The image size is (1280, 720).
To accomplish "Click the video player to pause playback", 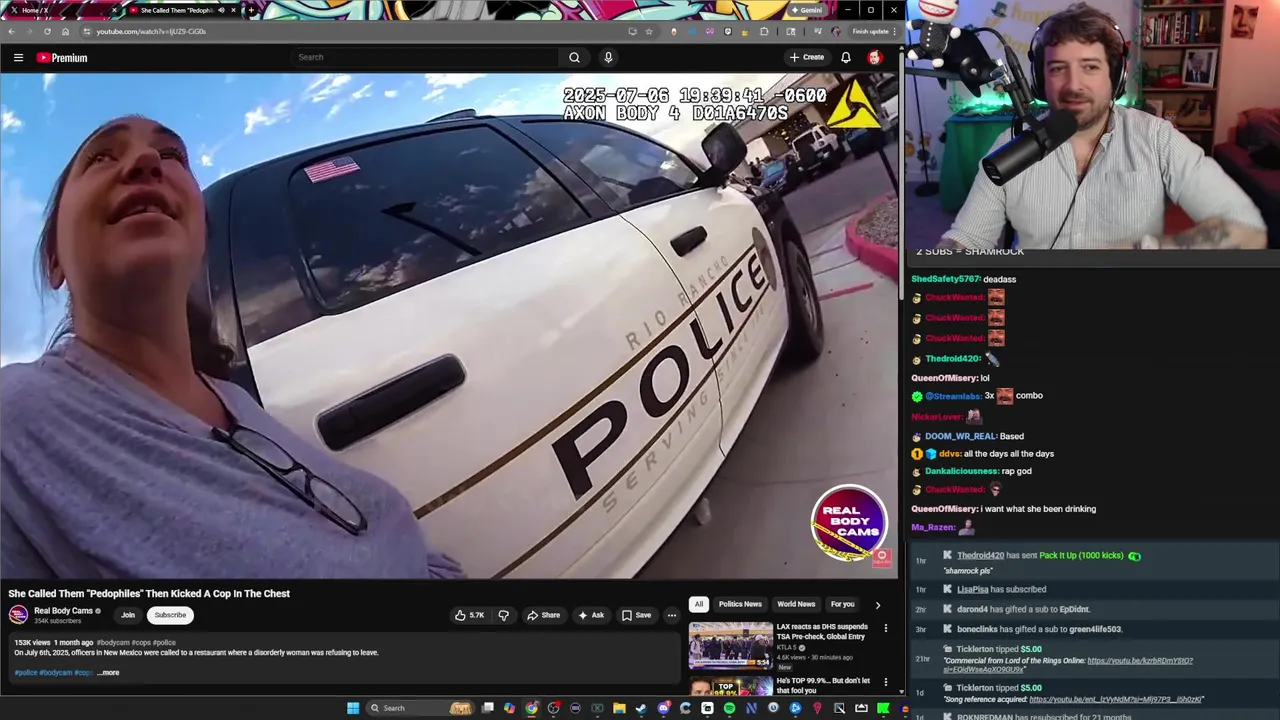I will (449, 326).
